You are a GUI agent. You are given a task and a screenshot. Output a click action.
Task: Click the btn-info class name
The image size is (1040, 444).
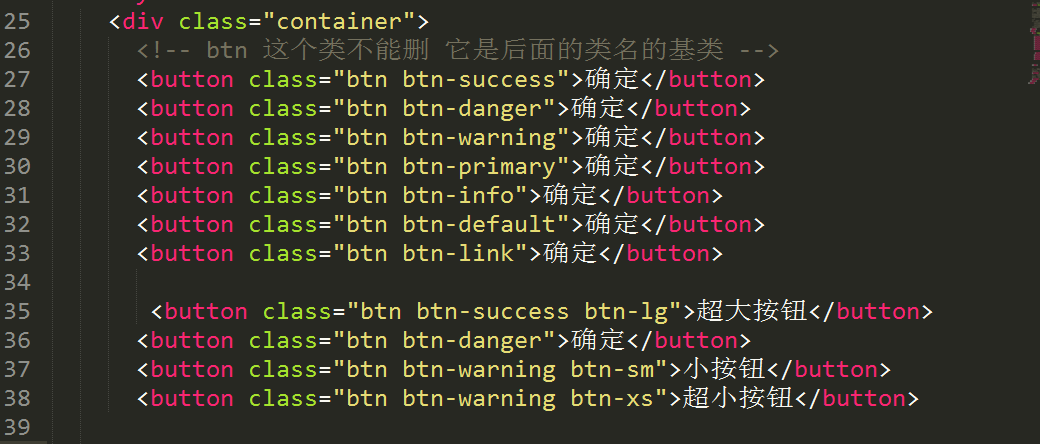458,195
